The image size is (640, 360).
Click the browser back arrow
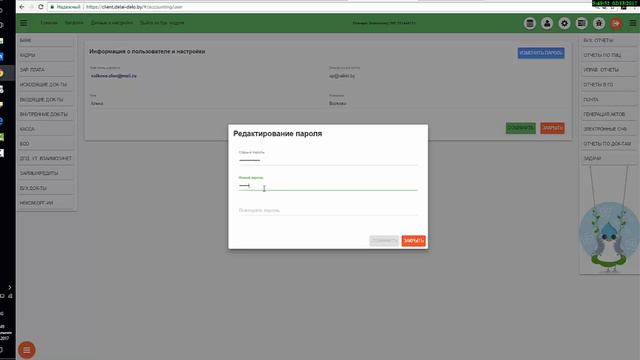[x=22, y=7]
